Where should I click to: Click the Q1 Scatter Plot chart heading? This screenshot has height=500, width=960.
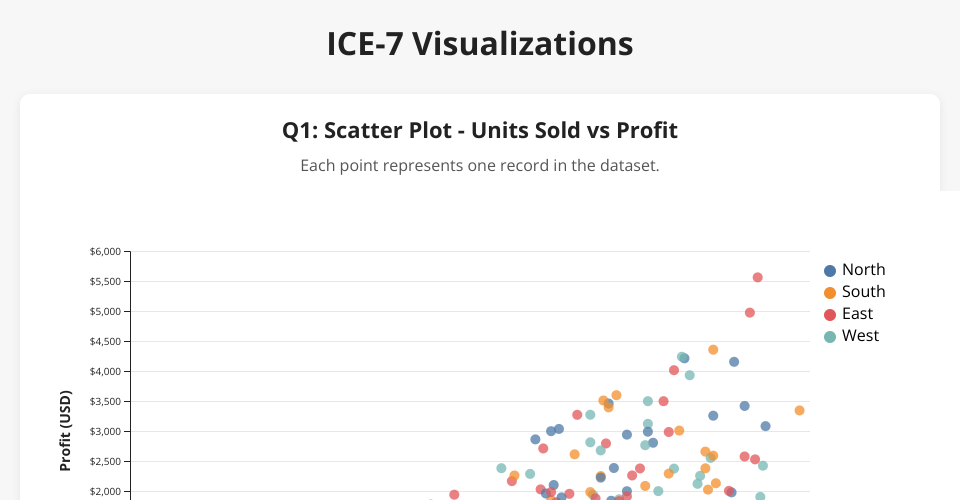click(x=480, y=130)
